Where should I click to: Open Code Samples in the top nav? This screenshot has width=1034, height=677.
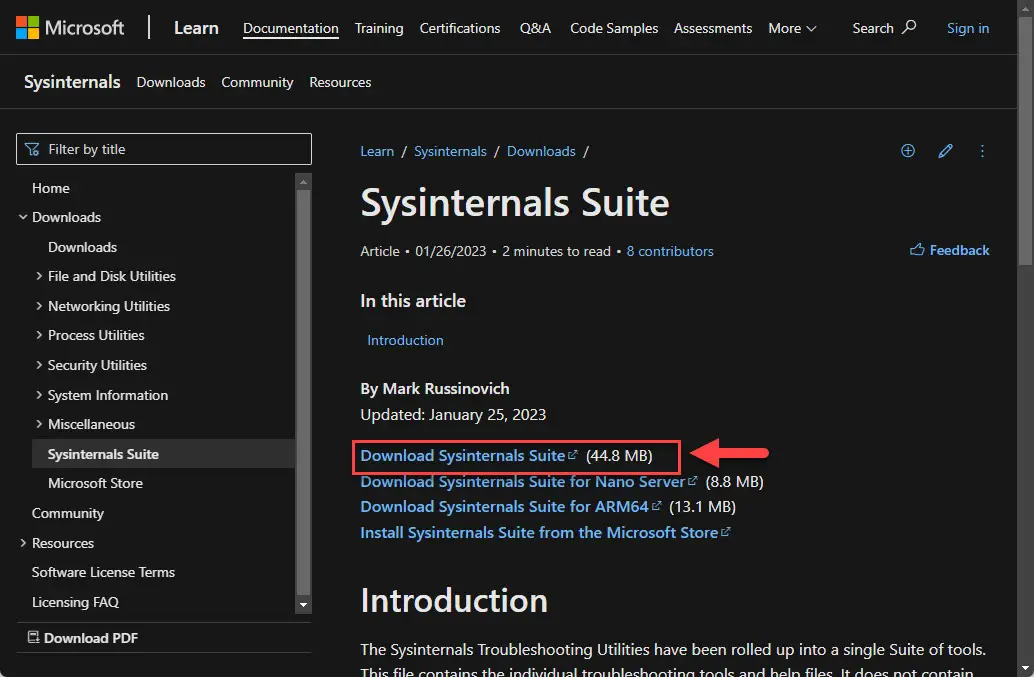coord(614,28)
